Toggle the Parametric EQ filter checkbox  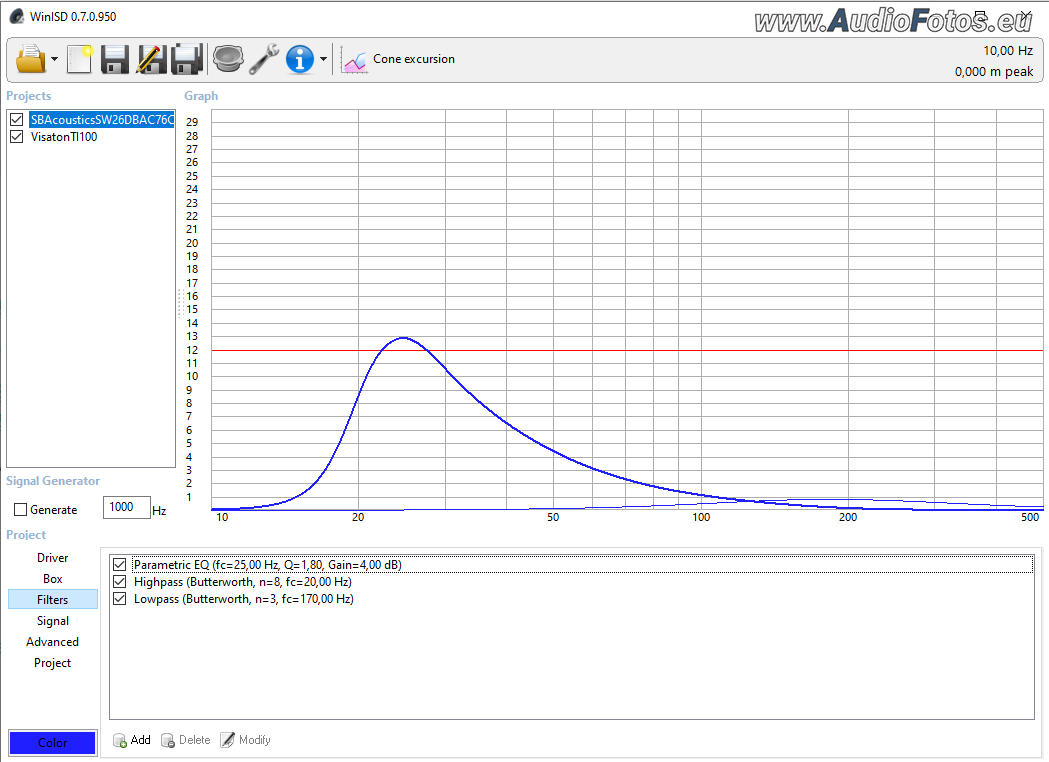pyautogui.click(x=120, y=565)
